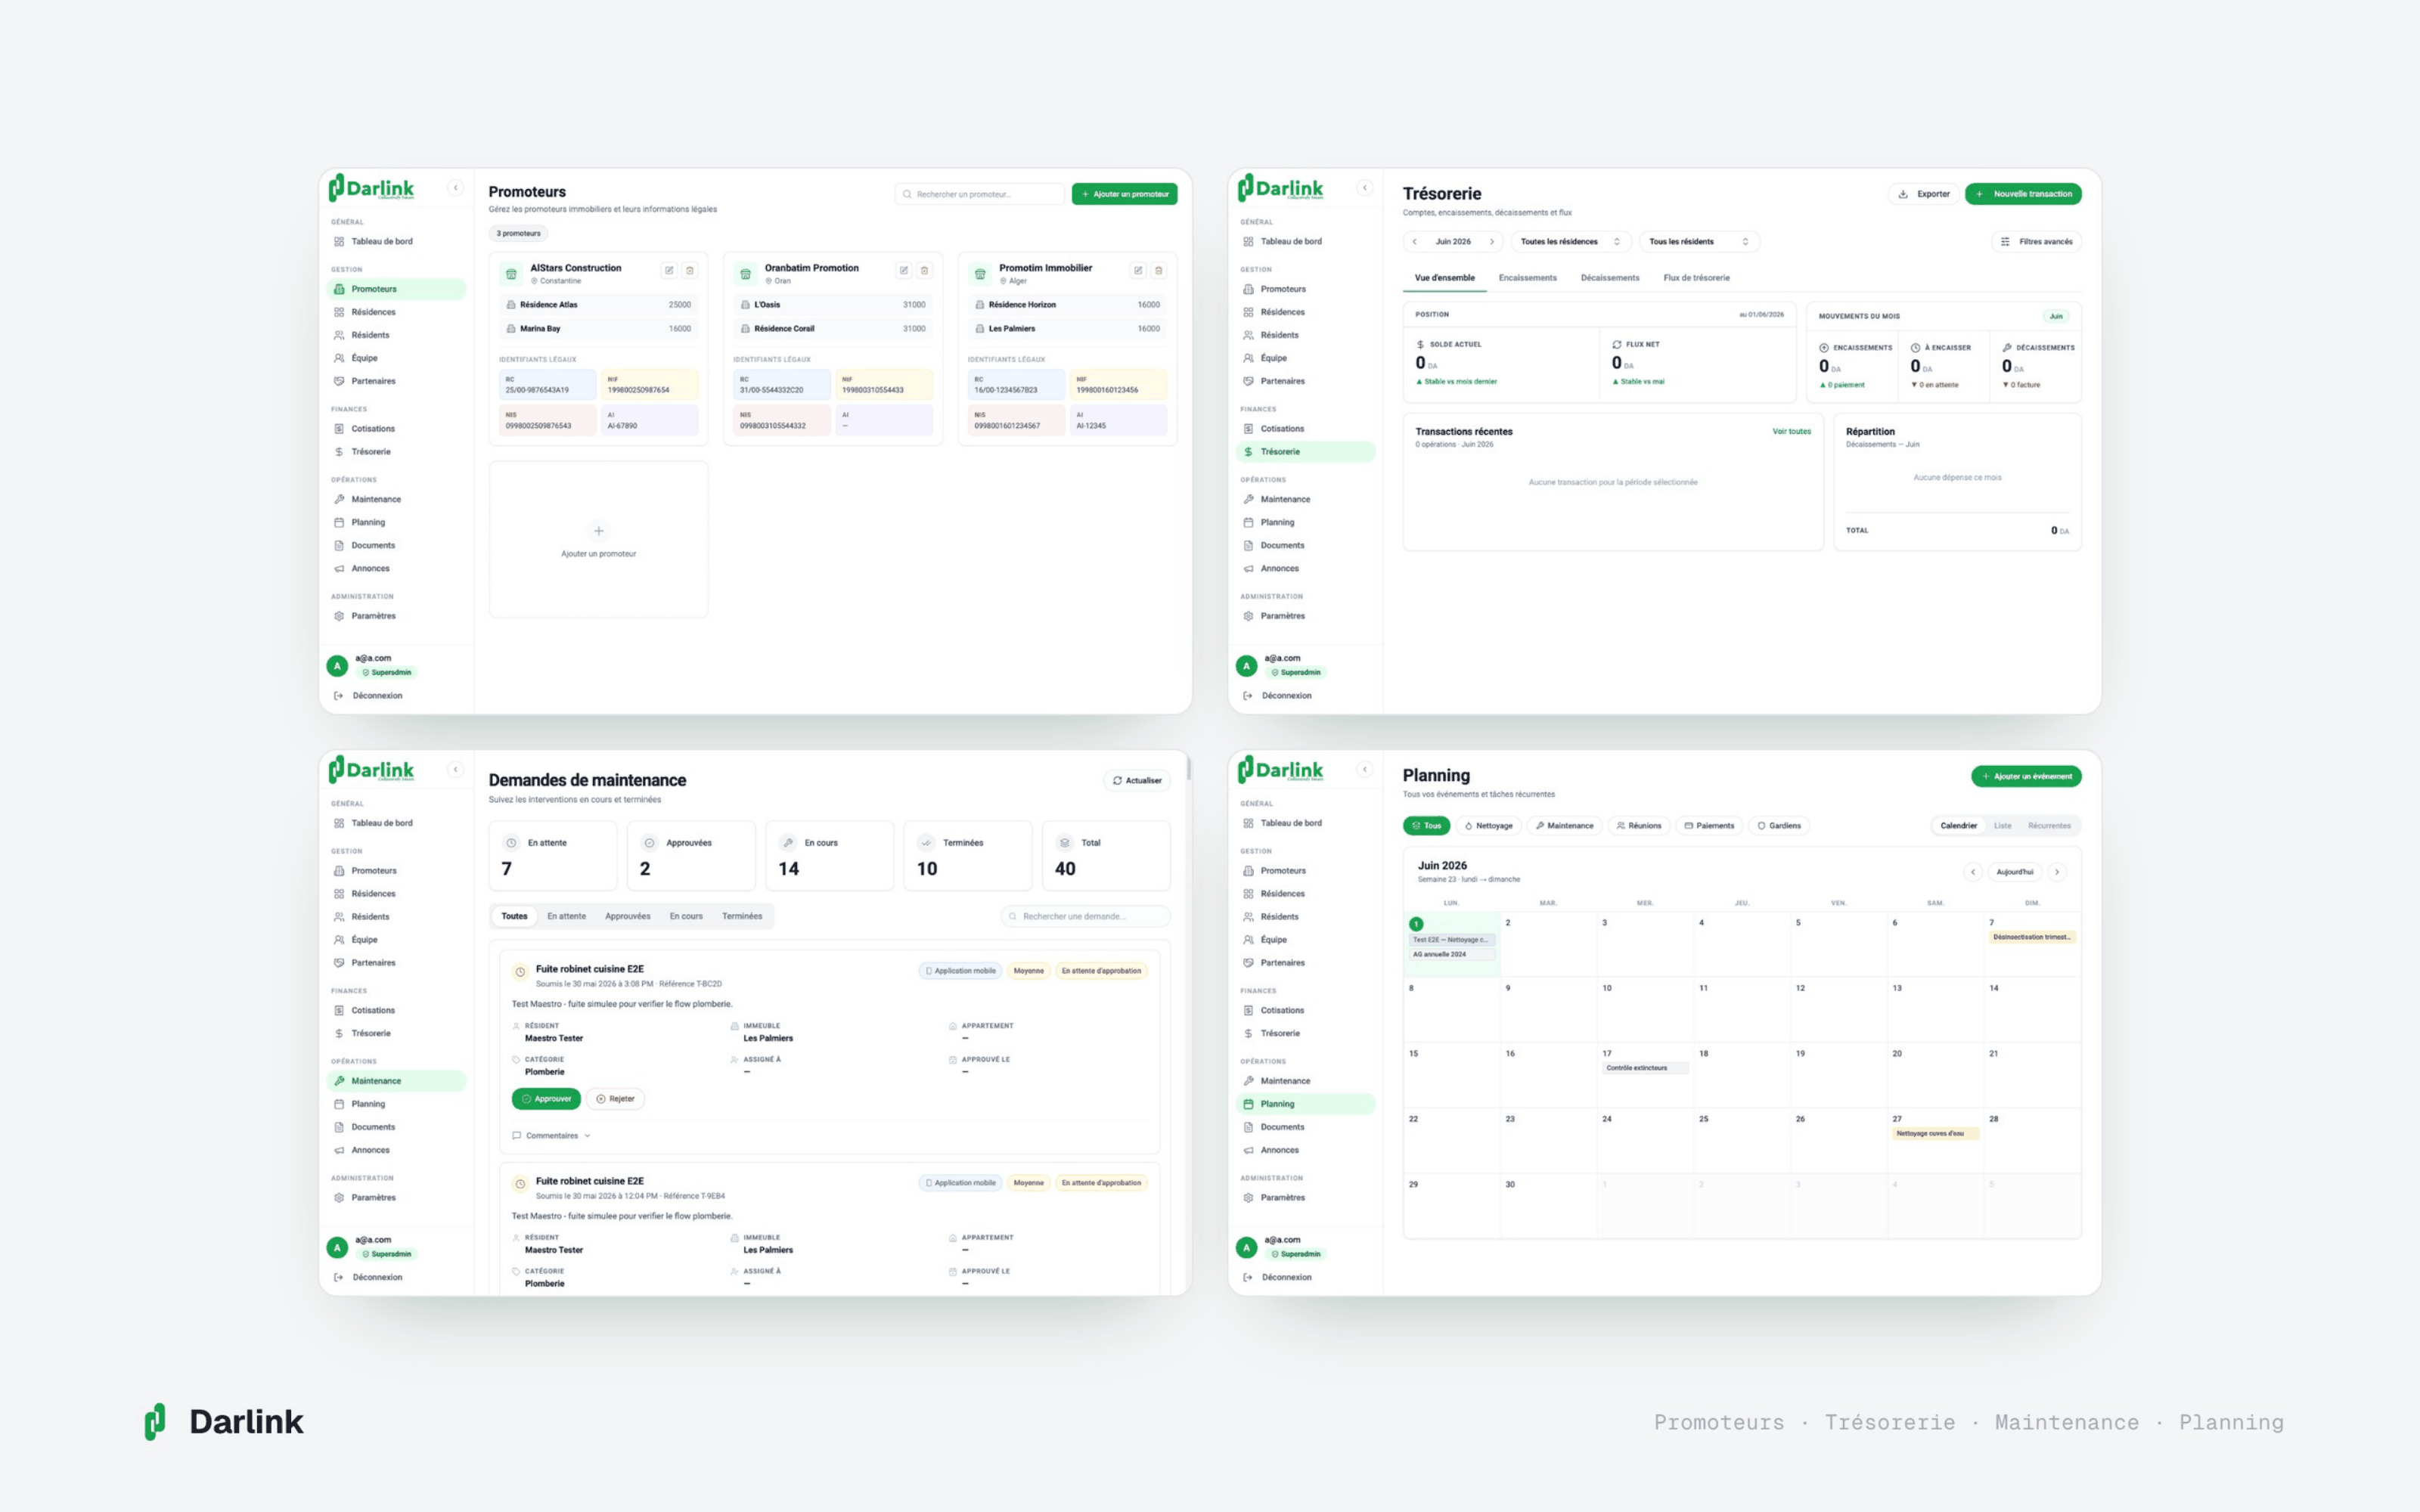Collapse the sidebar in the Trésorerie window

click(x=1365, y=188)
